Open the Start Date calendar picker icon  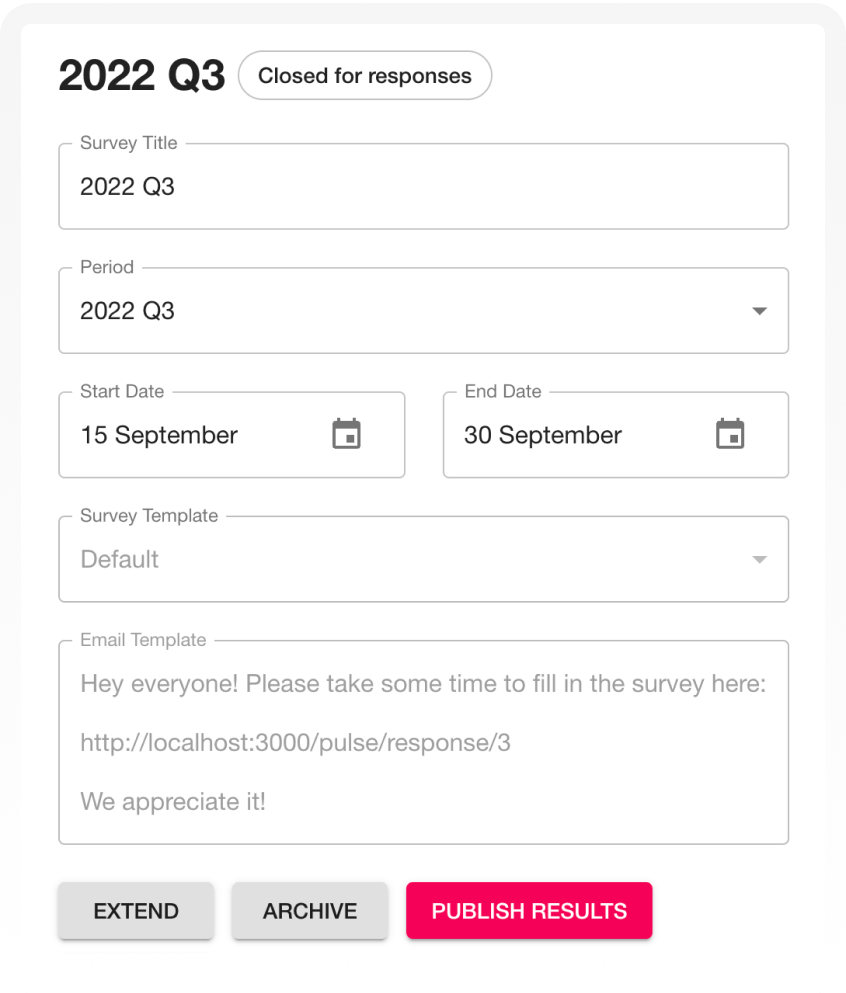click(x=346, y=434)
